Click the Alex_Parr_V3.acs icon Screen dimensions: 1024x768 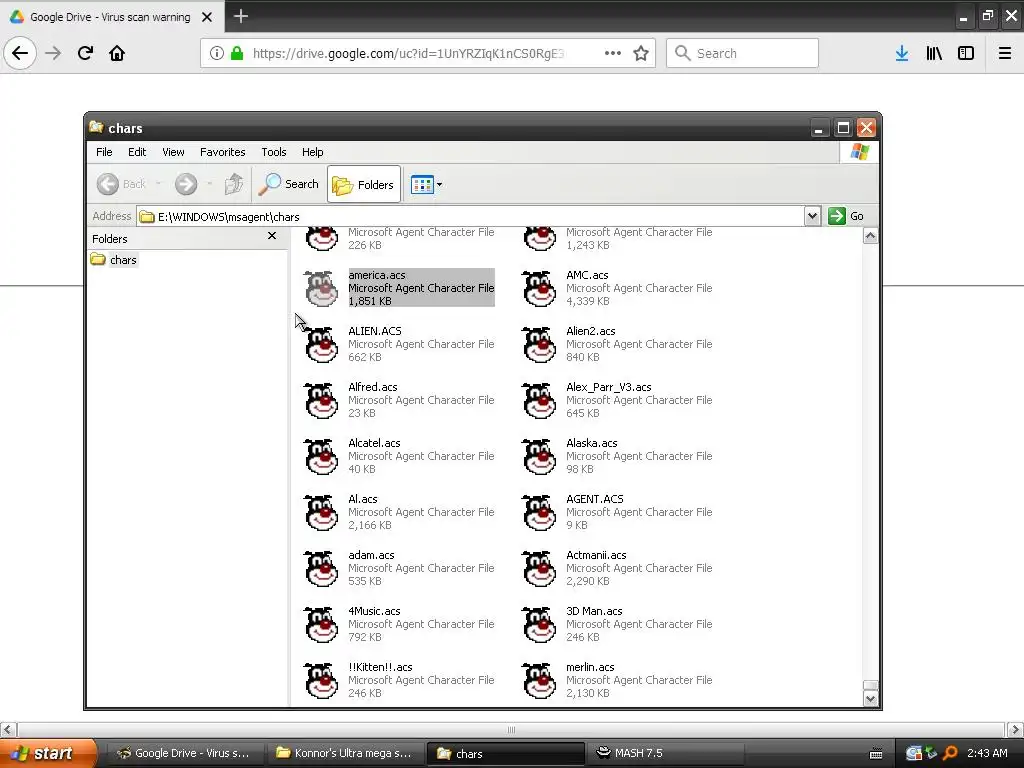(539, 400)
